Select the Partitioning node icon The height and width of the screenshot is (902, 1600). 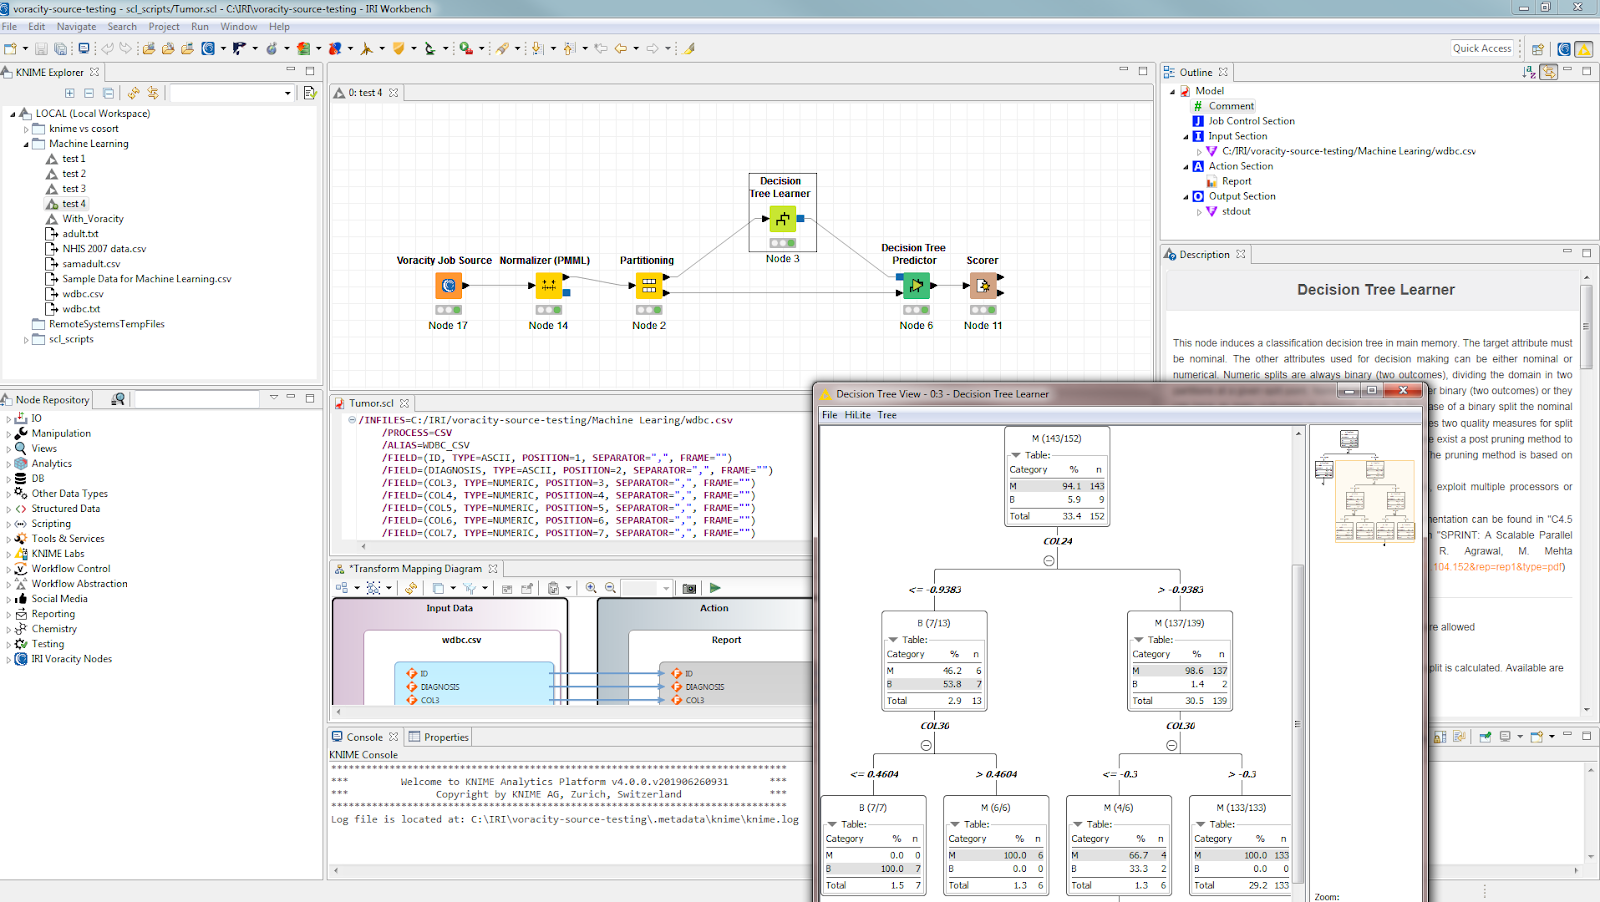(x=649, y=286)
